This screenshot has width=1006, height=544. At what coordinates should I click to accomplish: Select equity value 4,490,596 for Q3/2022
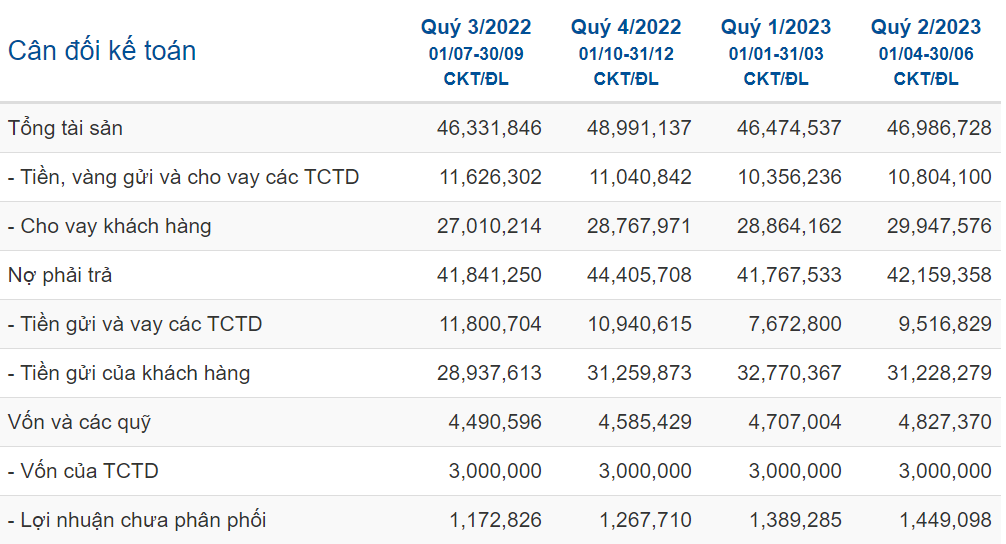pos(494,422)
